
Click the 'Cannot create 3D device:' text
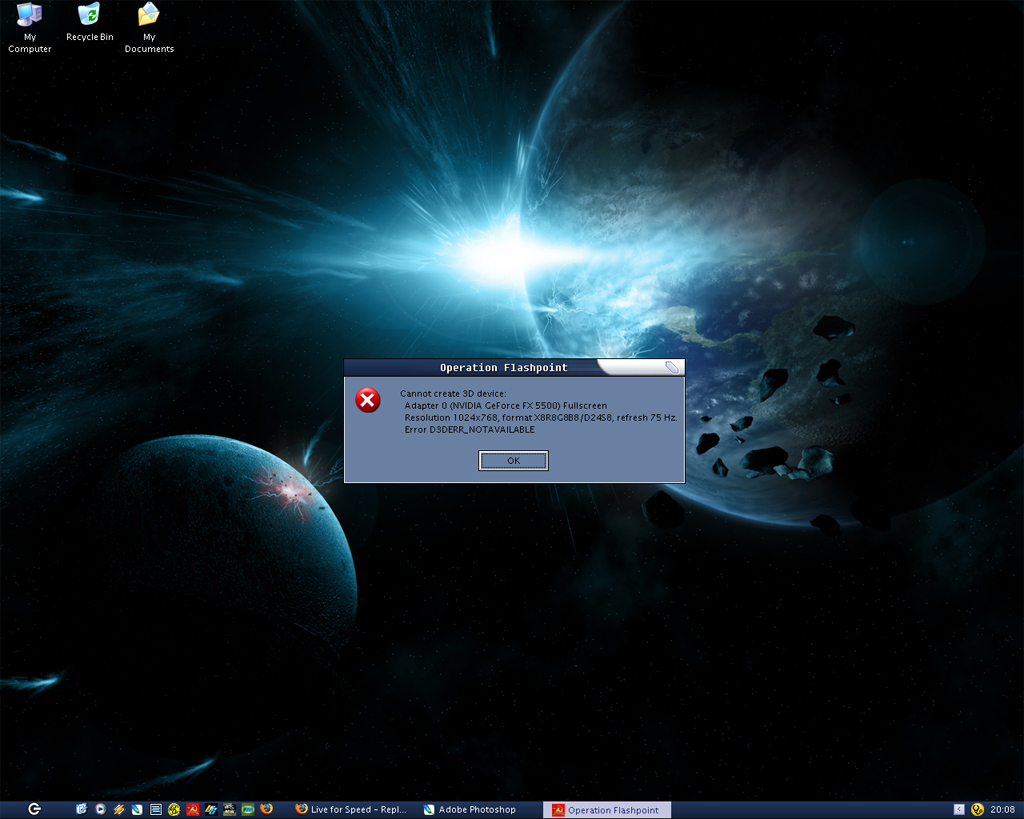pyautogui.click(x=453, y=394)
